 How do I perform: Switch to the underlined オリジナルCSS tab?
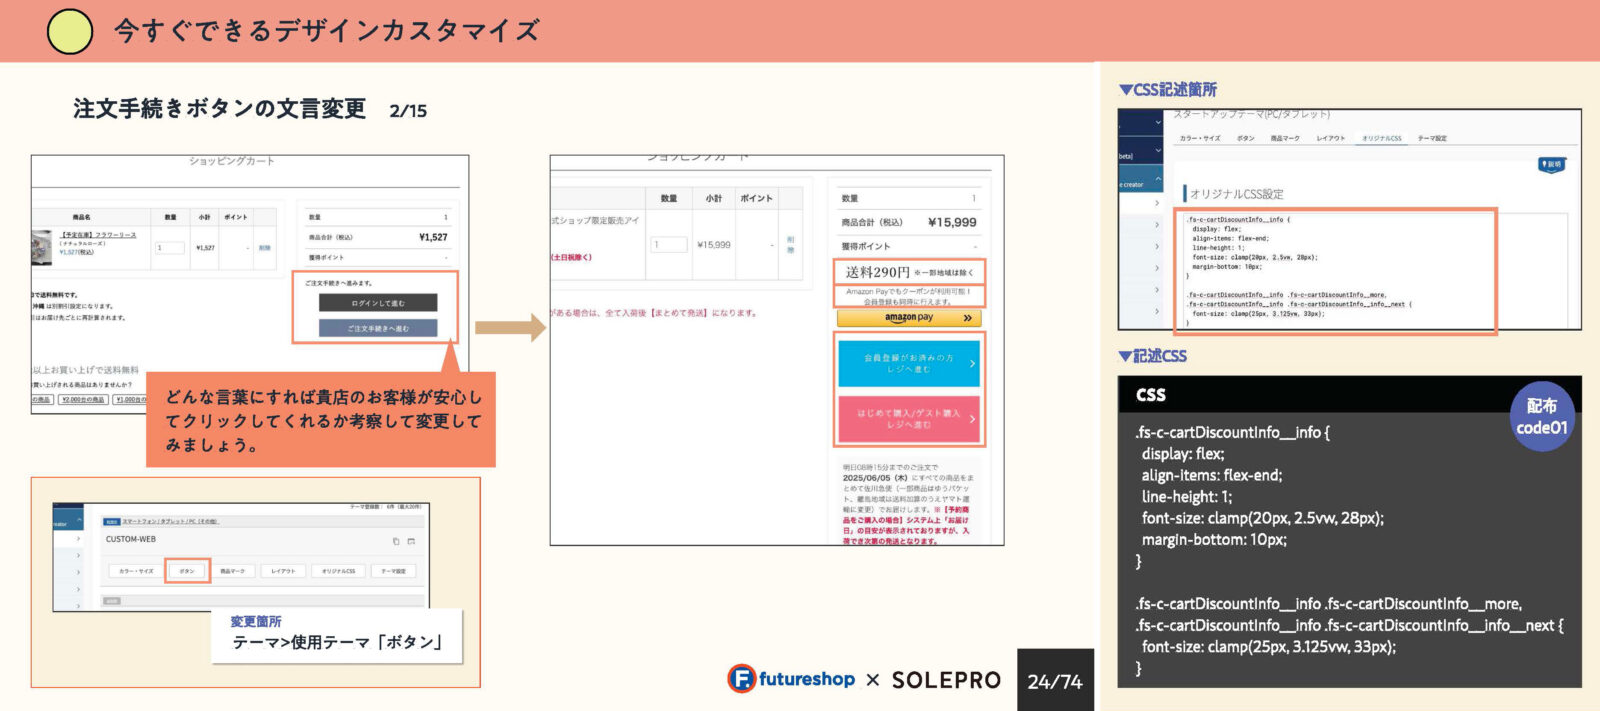tap(1381, 138)
